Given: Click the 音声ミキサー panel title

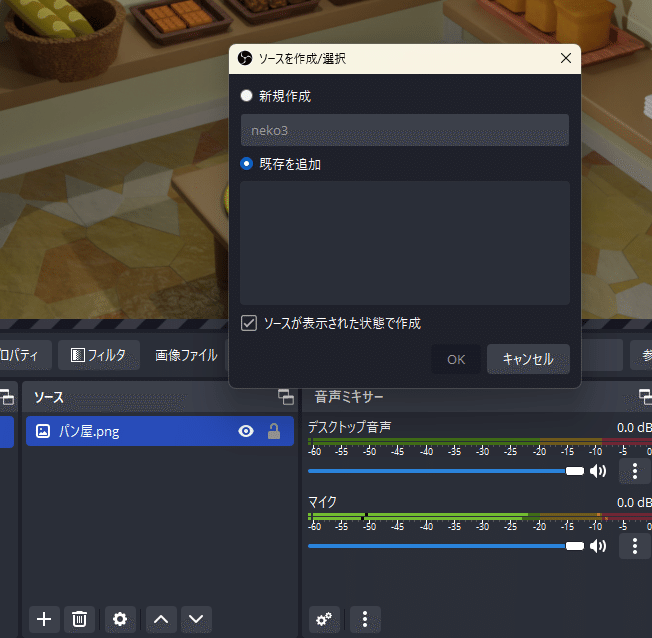Looking at the screenshot, I should (x=349, y=397).
